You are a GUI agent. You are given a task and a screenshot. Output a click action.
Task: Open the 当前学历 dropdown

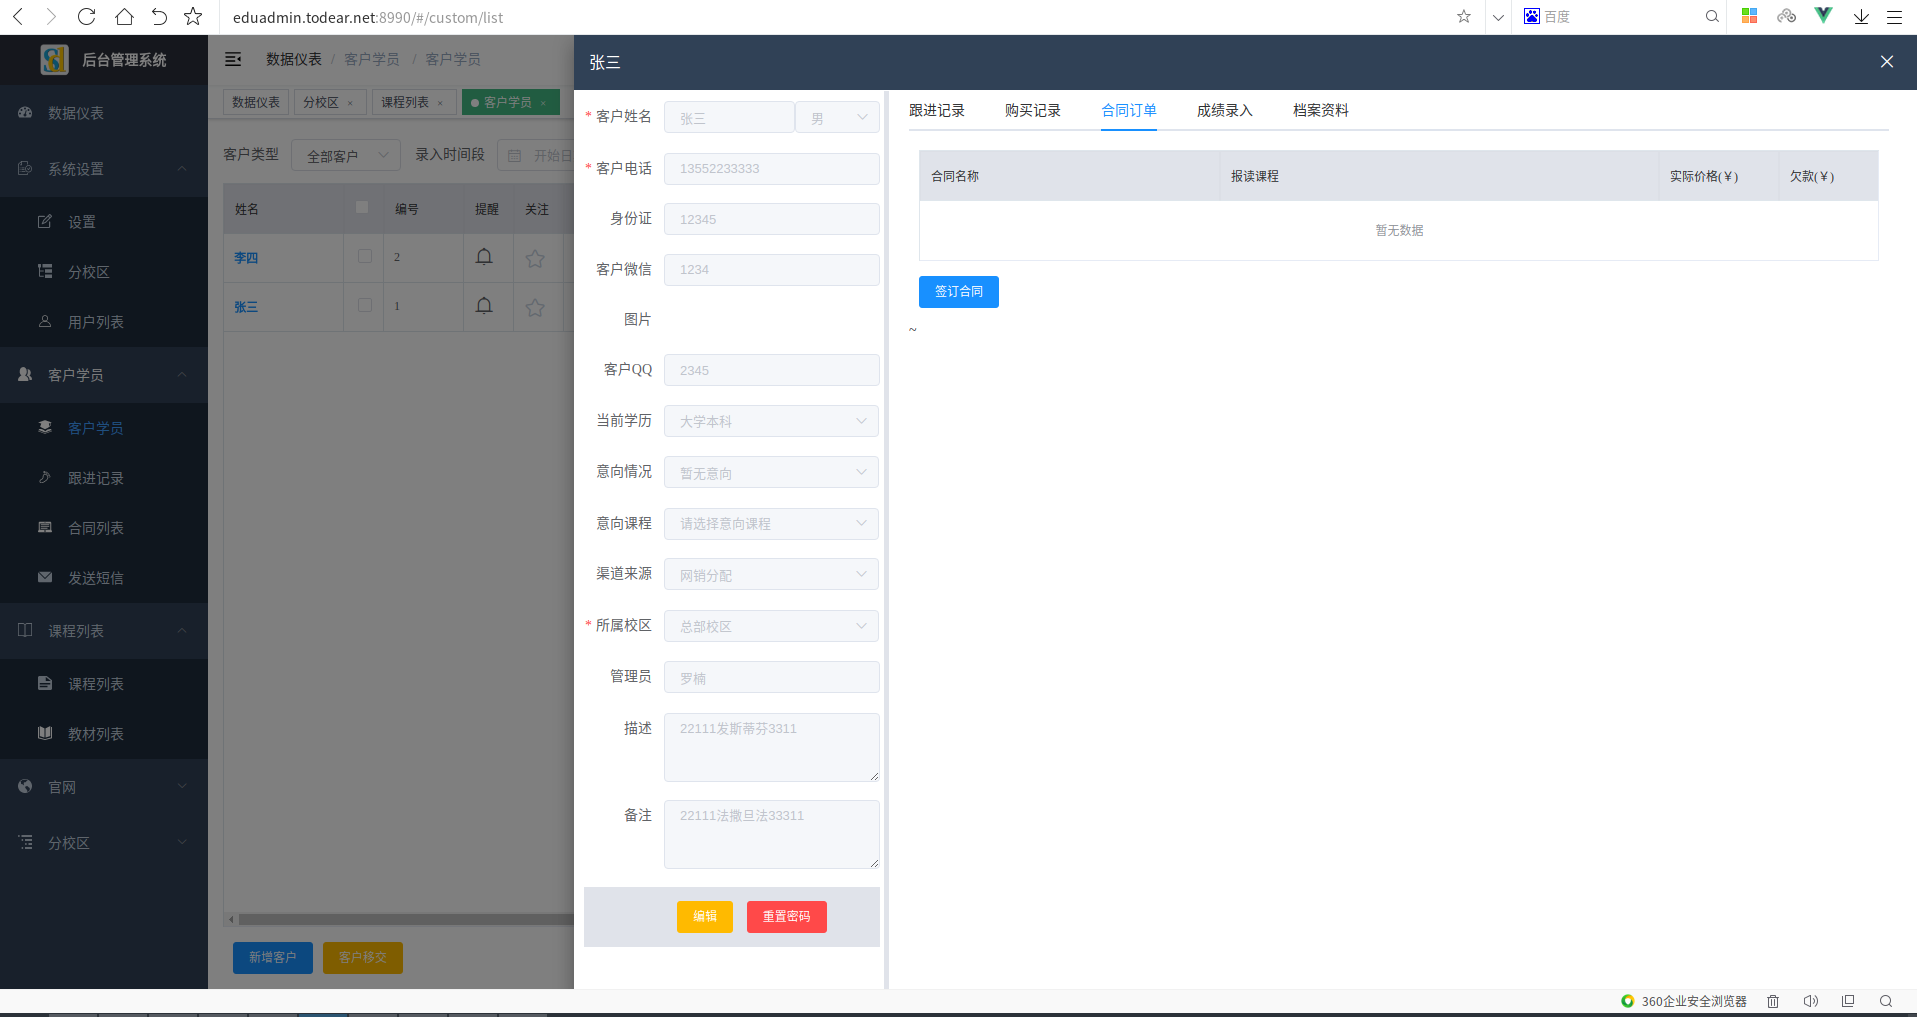[x=772, y=421]
